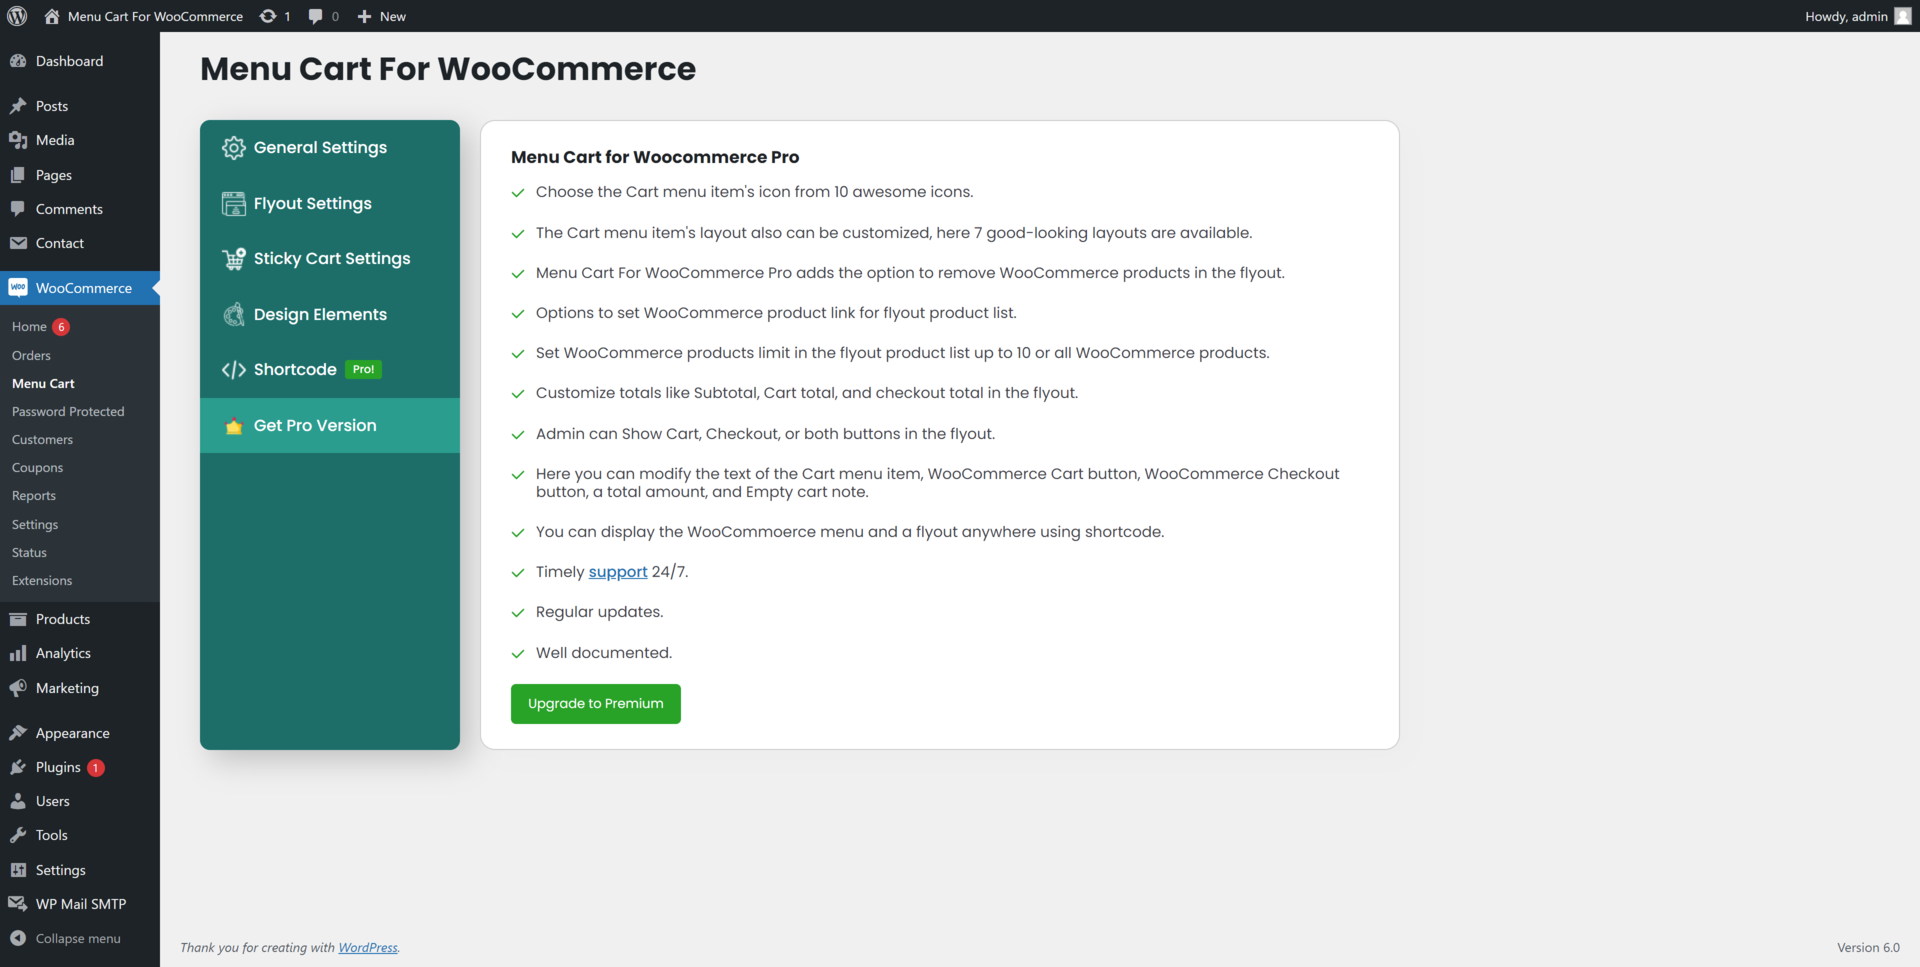Click the updates icon in admin bar

click(x=268, y=16)
